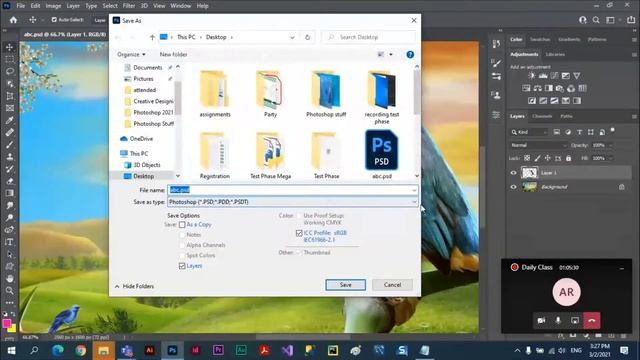Open the Opacity value dropdown
The image size is (640, 360).
point(611,145)
